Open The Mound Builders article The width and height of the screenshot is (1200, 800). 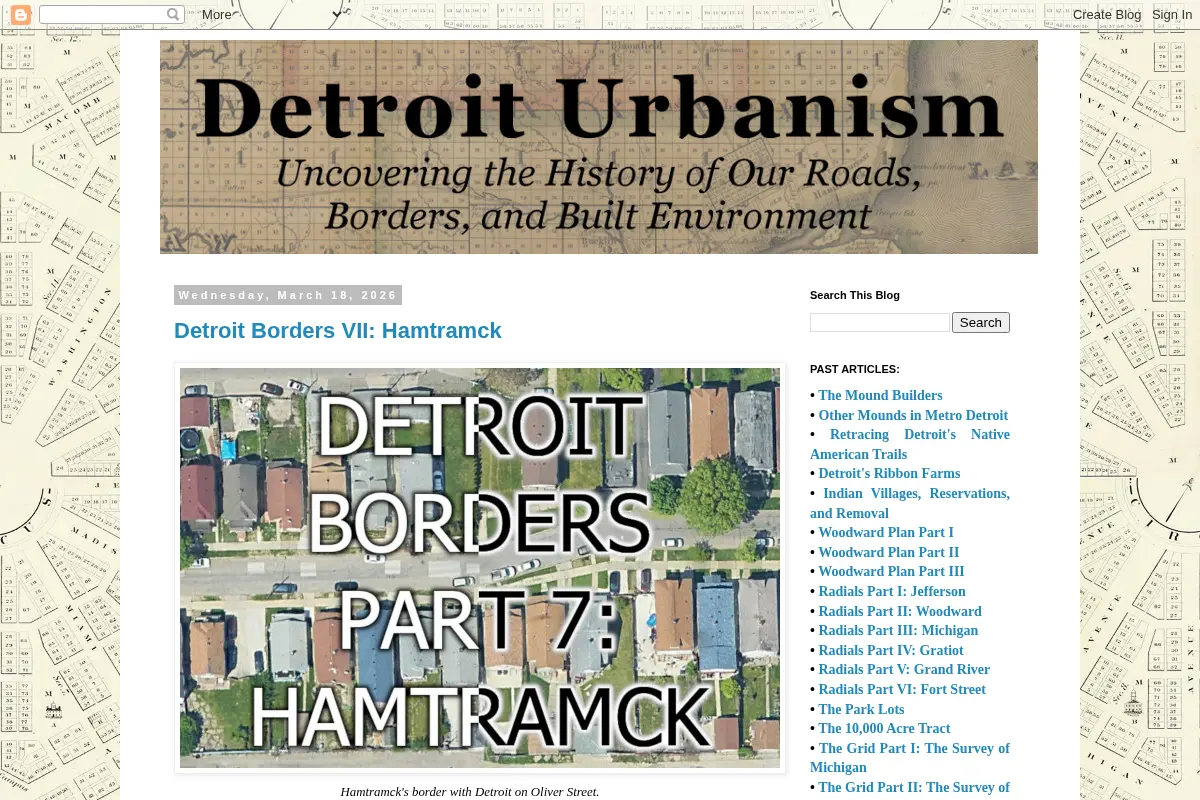(x=880, y=396)
